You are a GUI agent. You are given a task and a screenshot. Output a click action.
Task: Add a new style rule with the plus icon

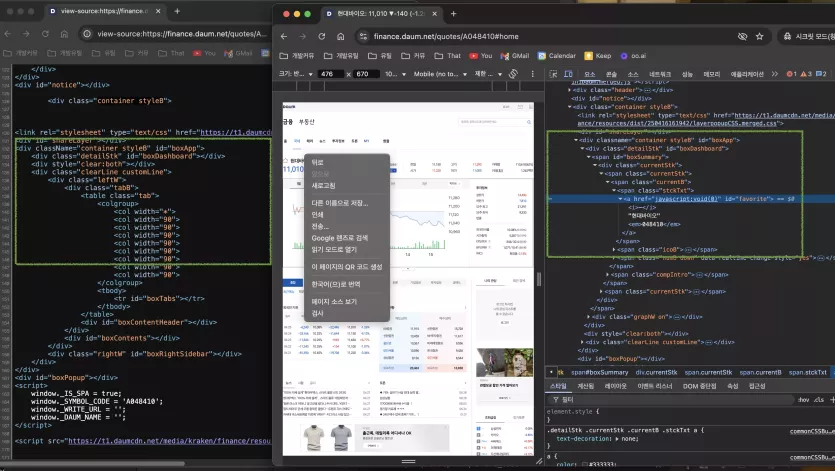coord(832,400)
